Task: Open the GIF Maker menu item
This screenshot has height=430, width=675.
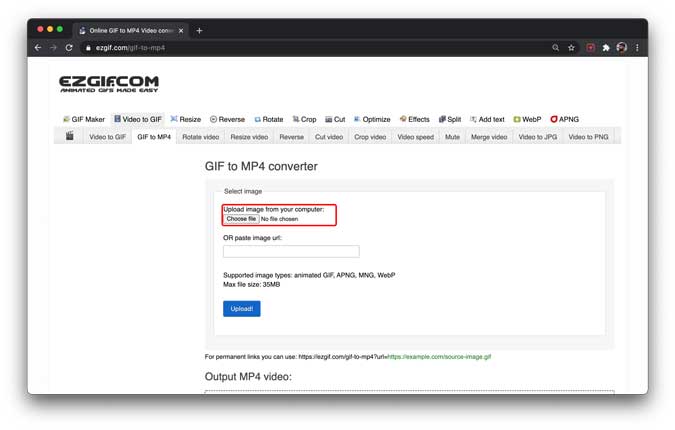Action: (84, 119)
